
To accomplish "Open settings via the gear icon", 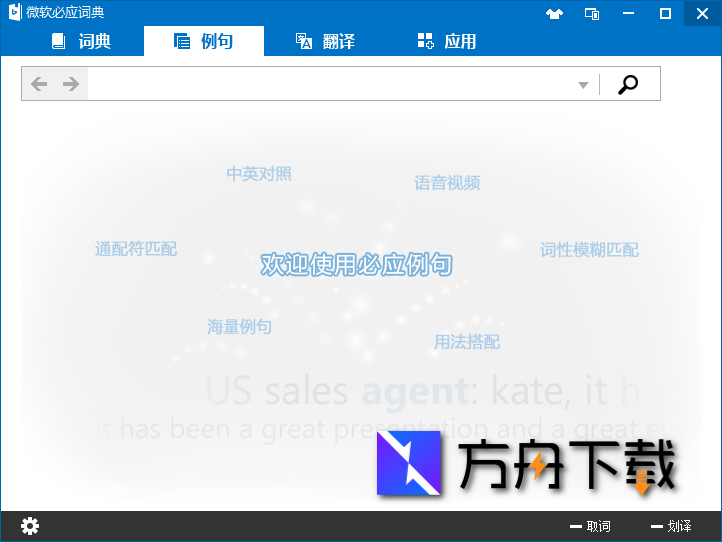I will pos(30,526).
